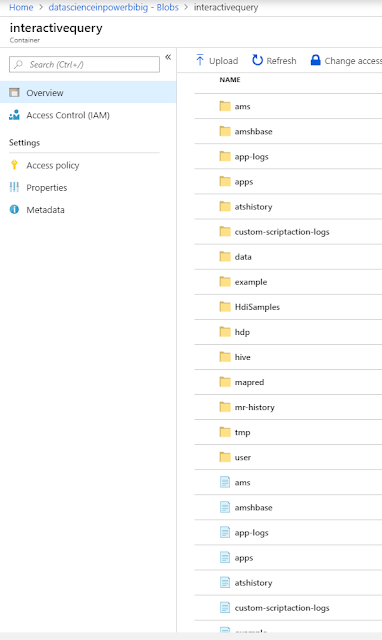Open the custom-scriptaction-logs folder
Image resolution: width=382 pixels, height=640 pixels.
288,232
